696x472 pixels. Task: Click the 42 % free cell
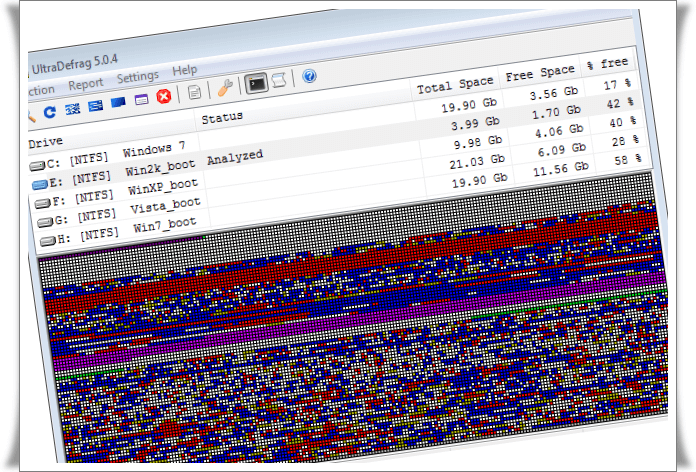(x=620, y=103)
